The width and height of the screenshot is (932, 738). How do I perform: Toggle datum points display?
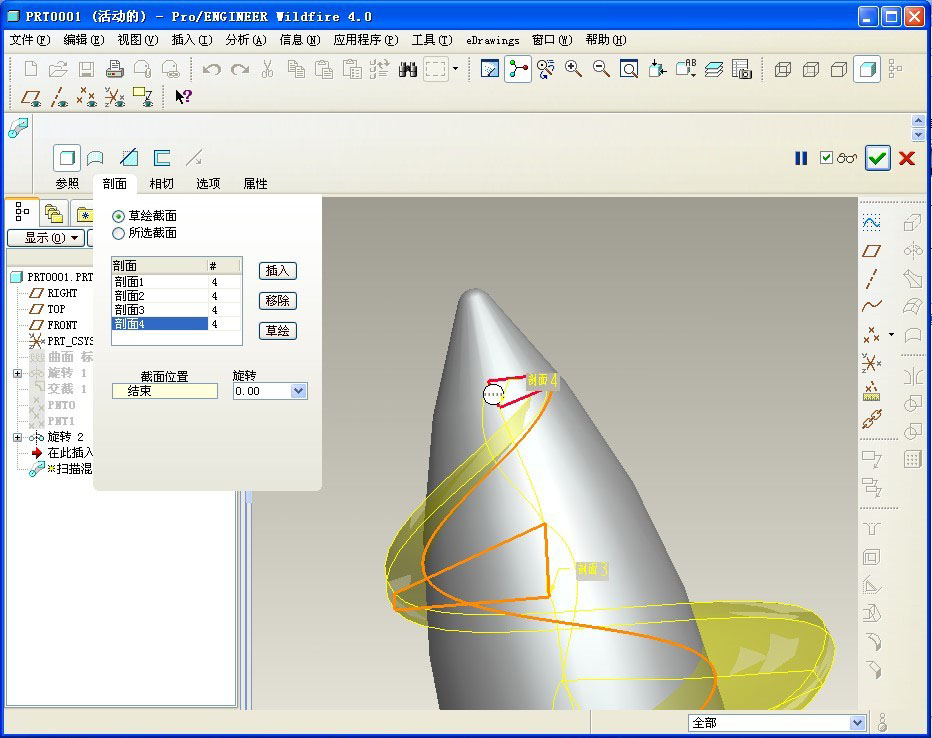pos(87,97)
